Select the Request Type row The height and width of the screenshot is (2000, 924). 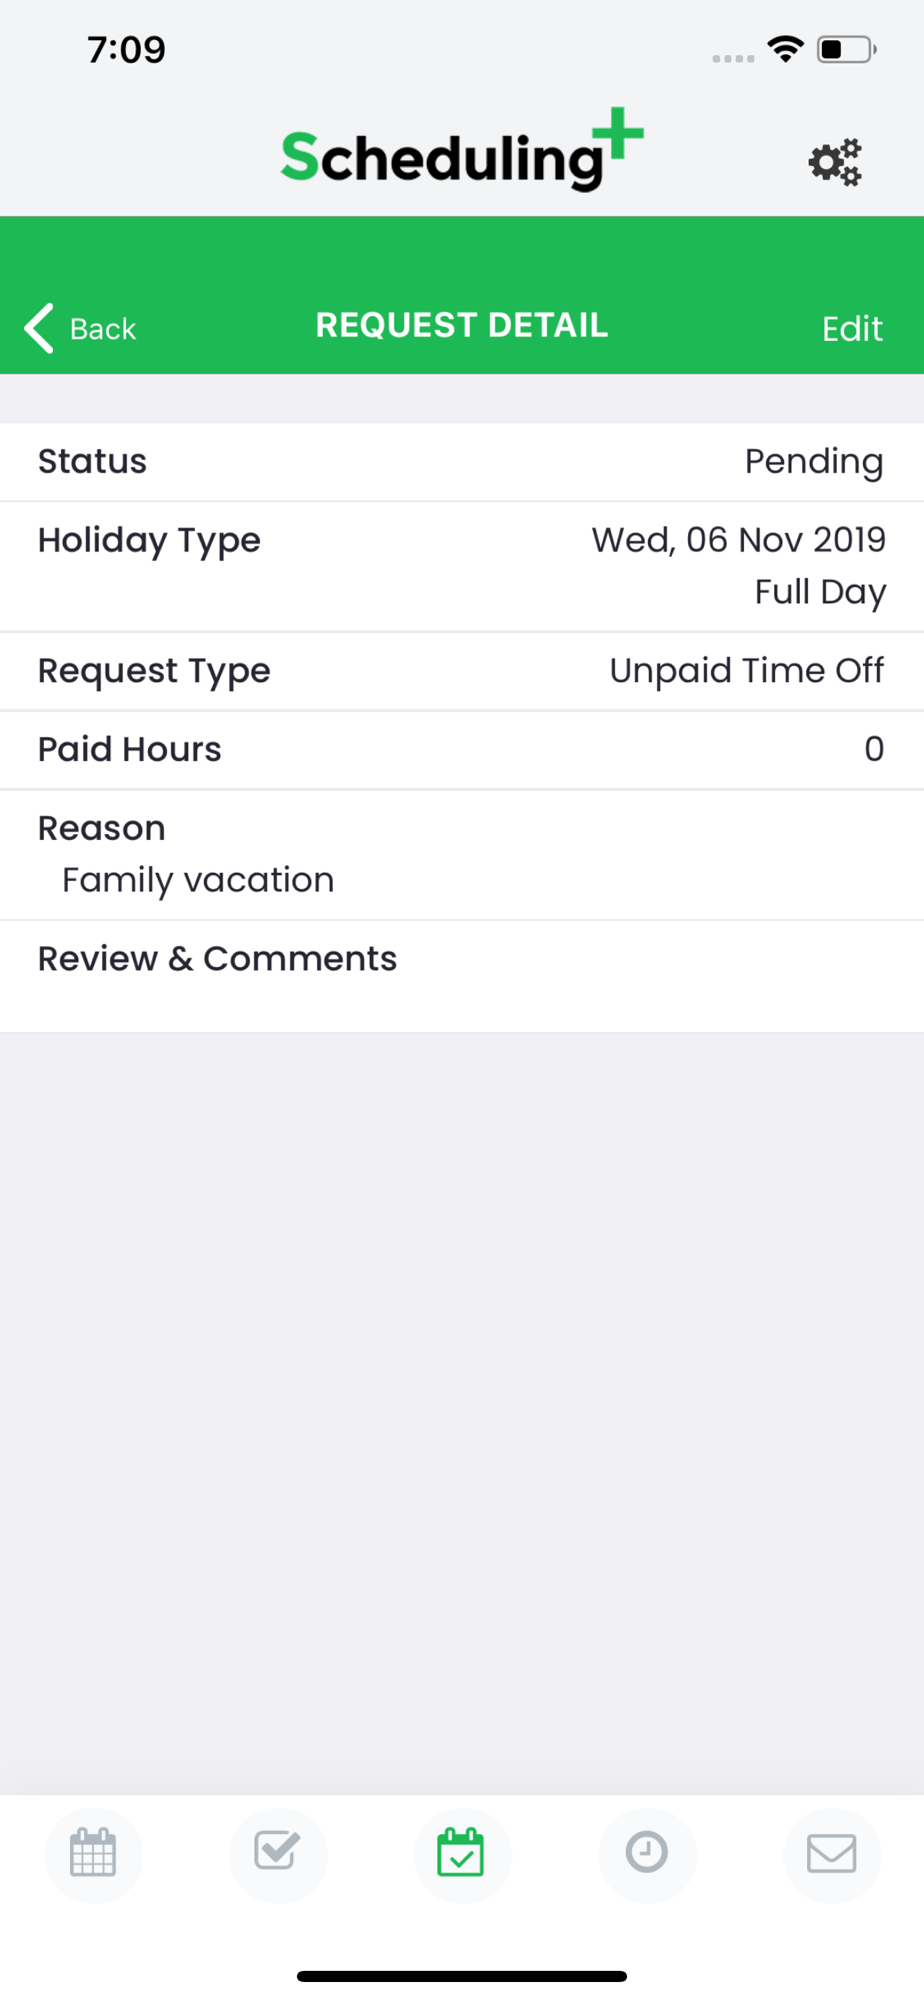[x=462, y=672]
